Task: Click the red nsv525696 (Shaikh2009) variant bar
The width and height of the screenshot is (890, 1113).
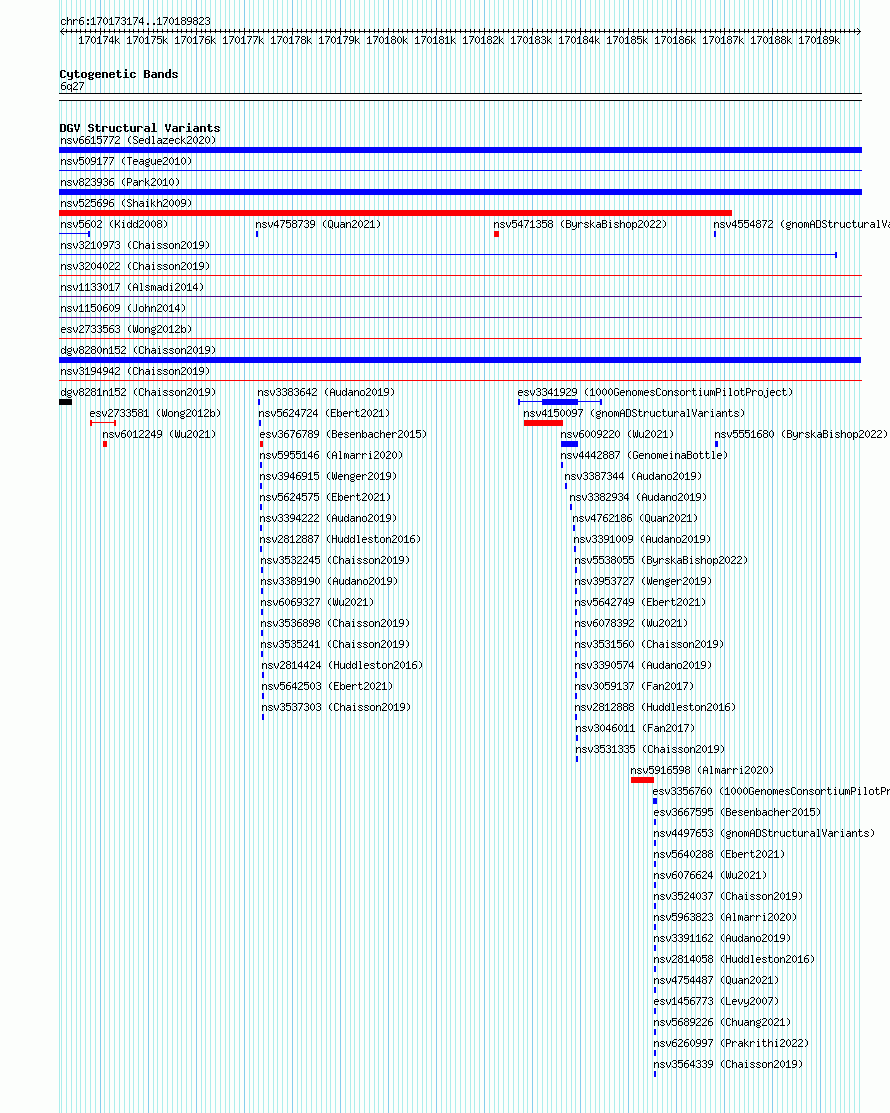Action: (395, 213)
